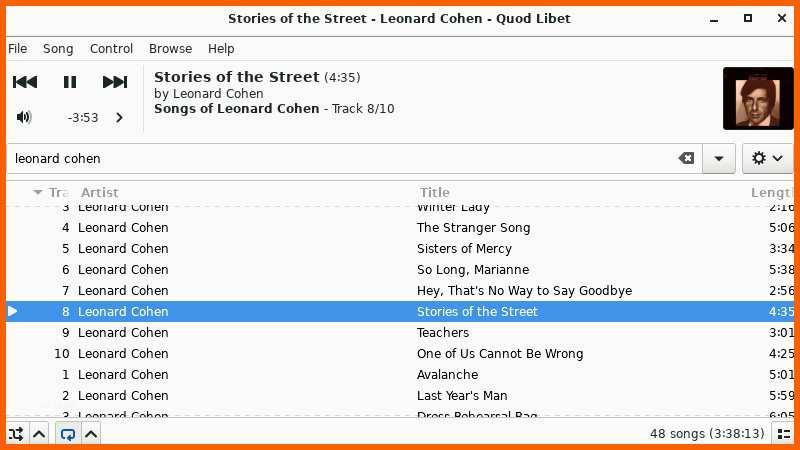
Task: Toggle the queue view icon in status bar
Action: click(784, 434)
